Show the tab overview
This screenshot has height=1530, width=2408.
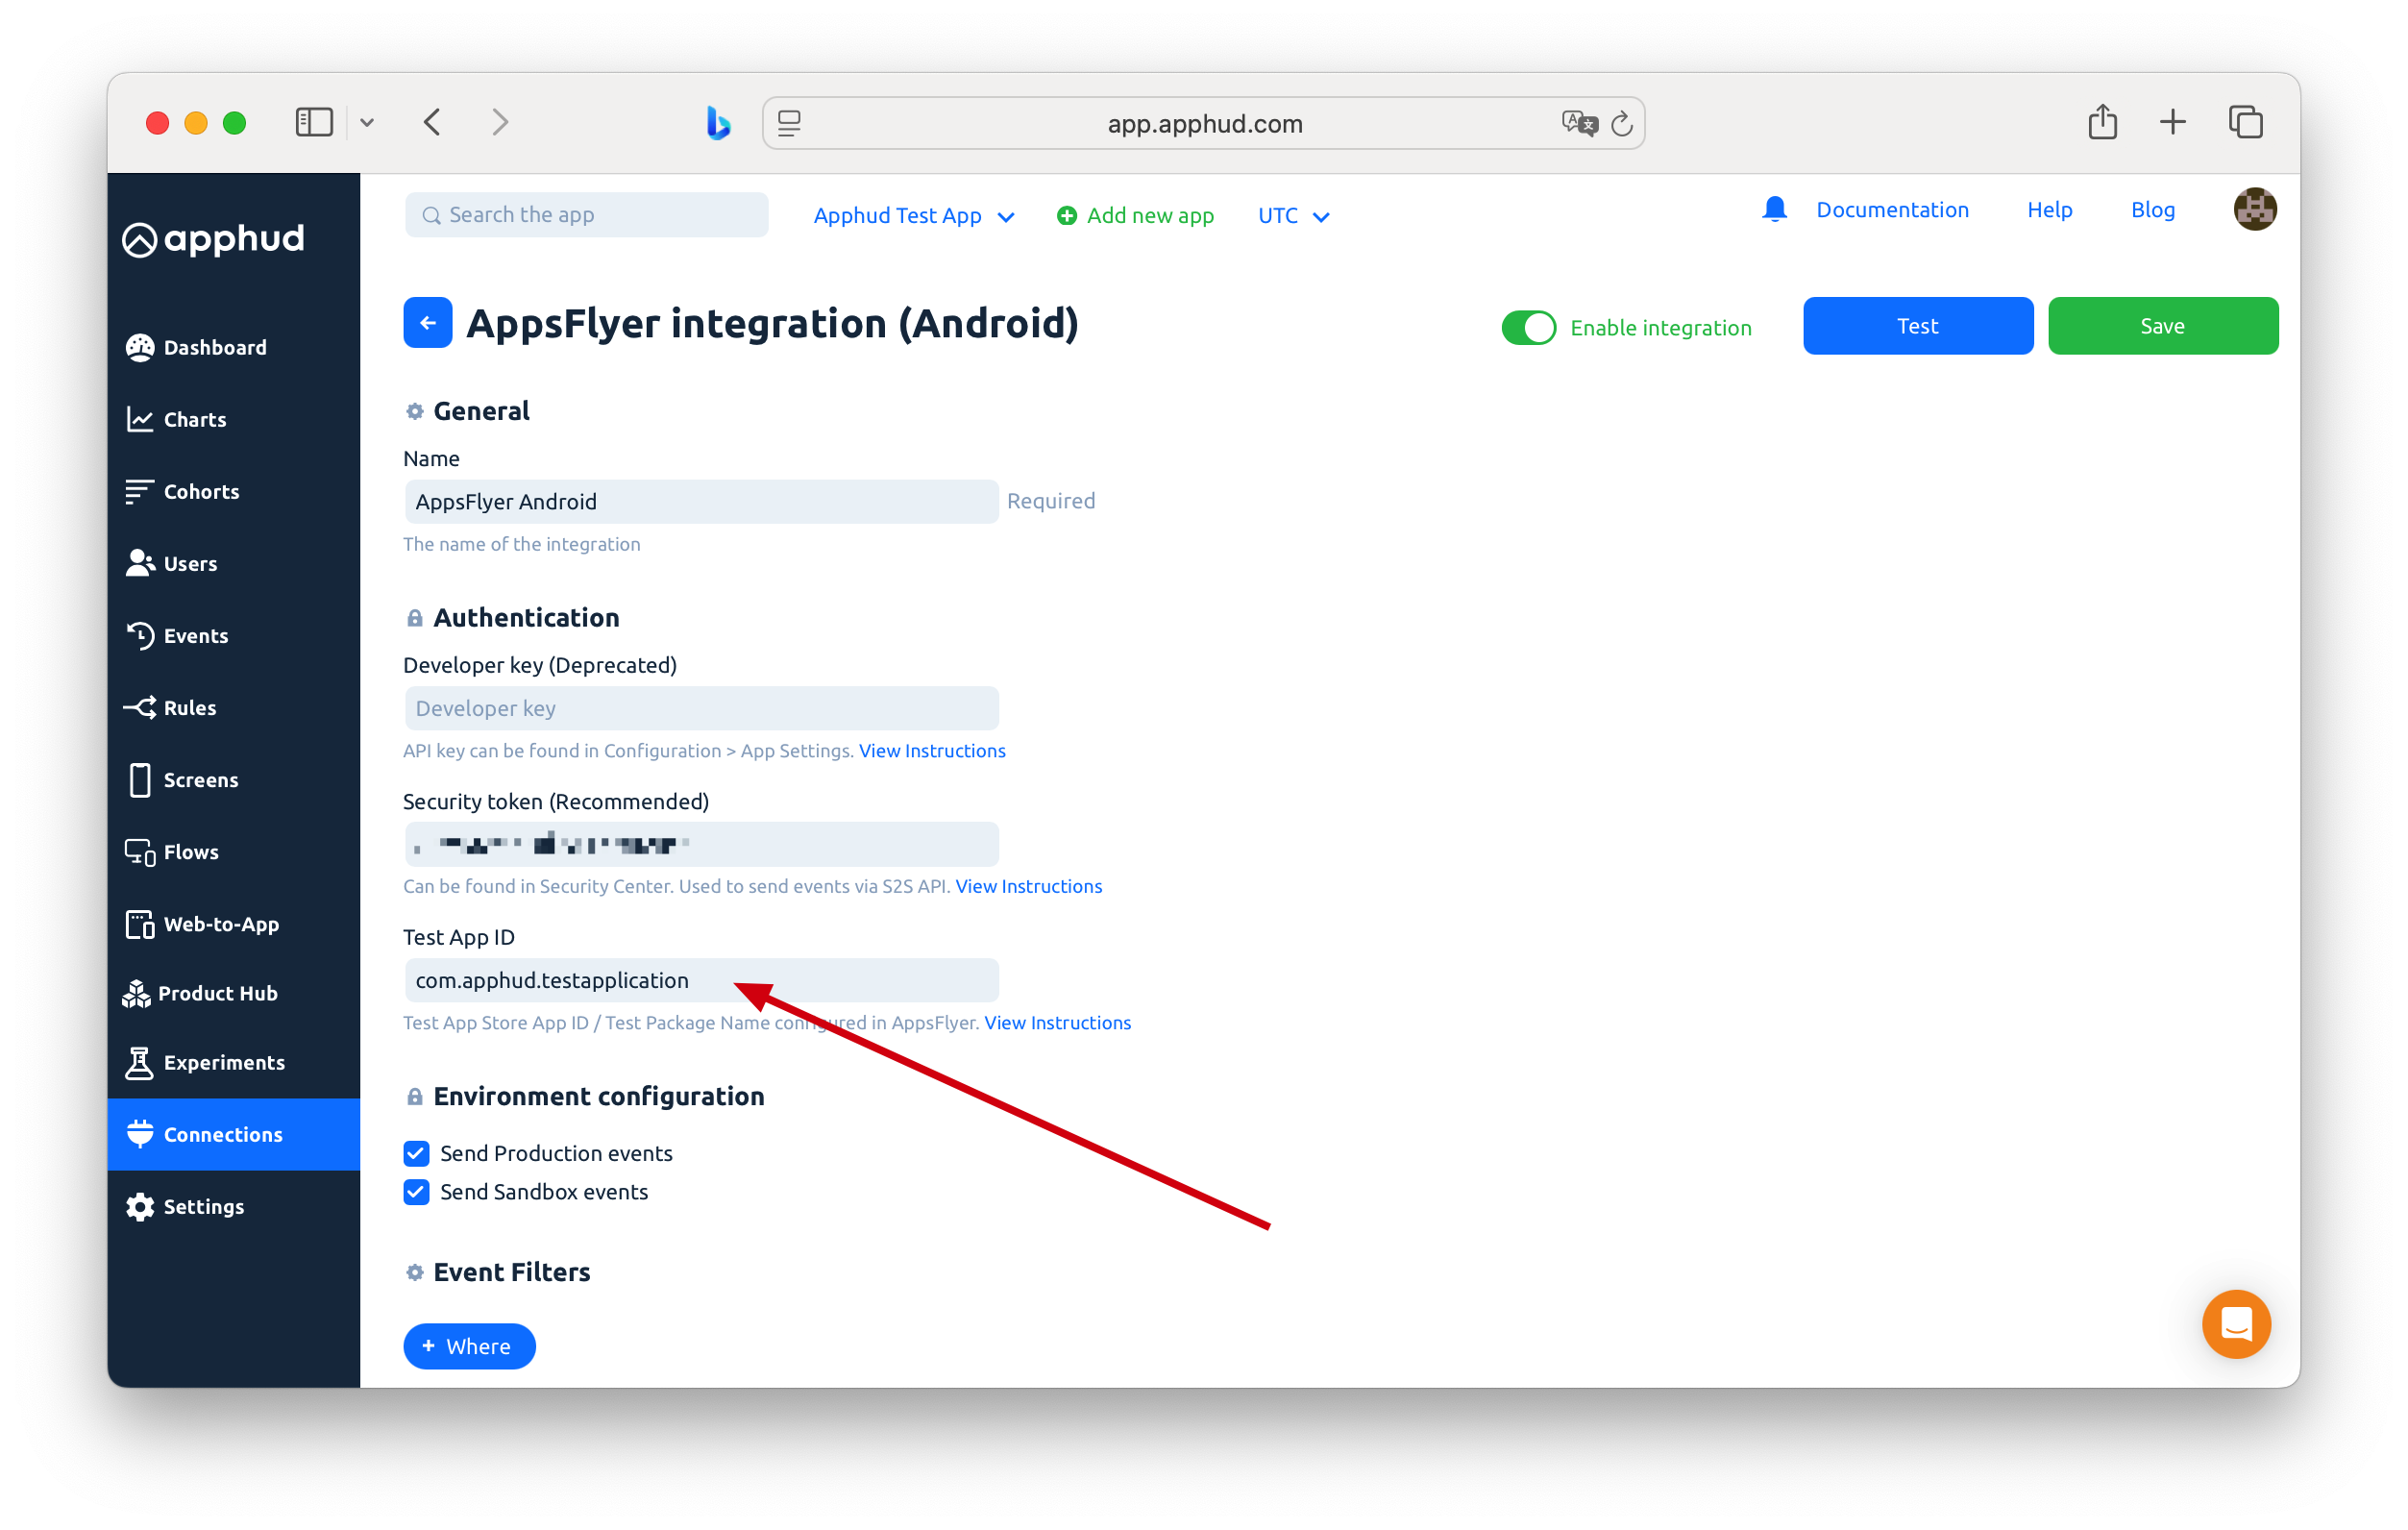[2245, 122]
